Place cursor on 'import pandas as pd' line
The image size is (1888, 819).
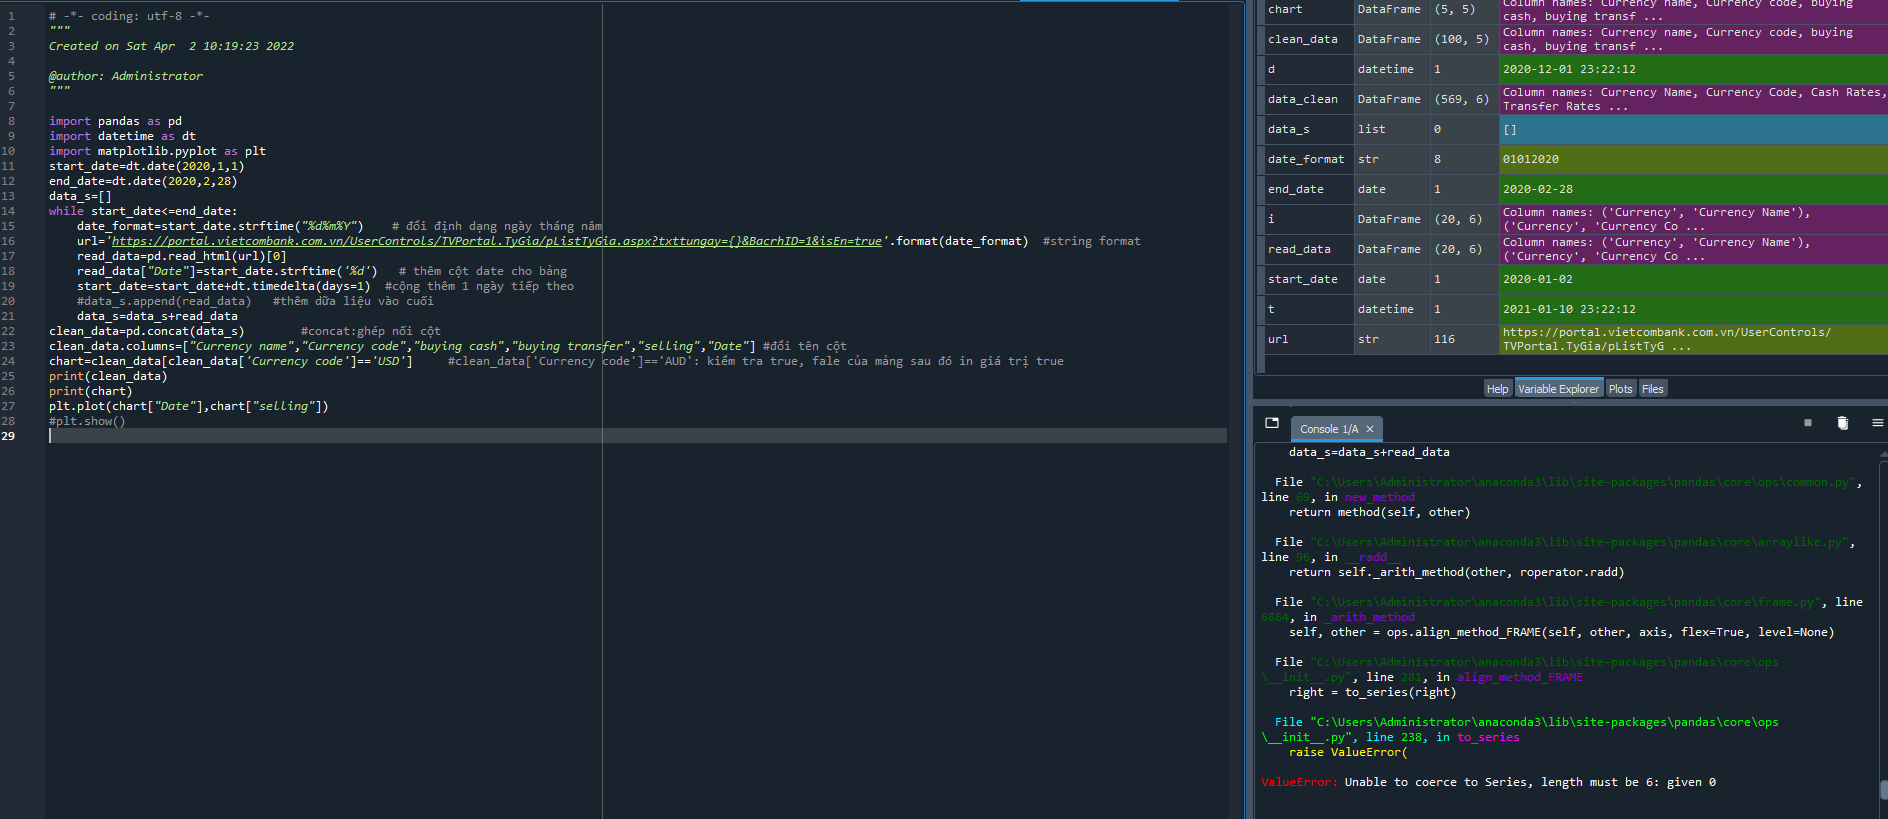point(115,121)
